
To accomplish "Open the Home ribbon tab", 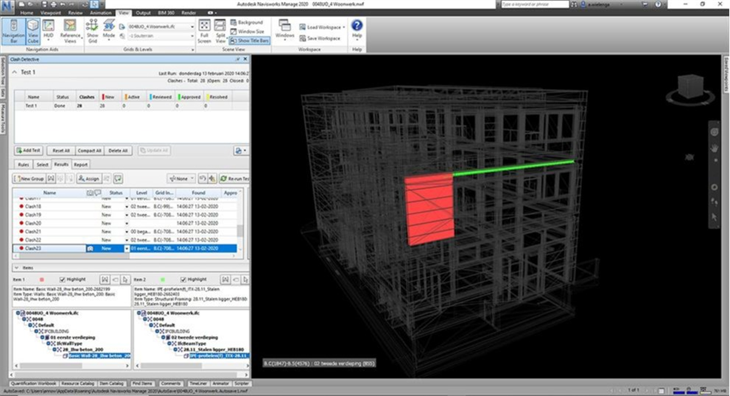I will click(27, 13).
